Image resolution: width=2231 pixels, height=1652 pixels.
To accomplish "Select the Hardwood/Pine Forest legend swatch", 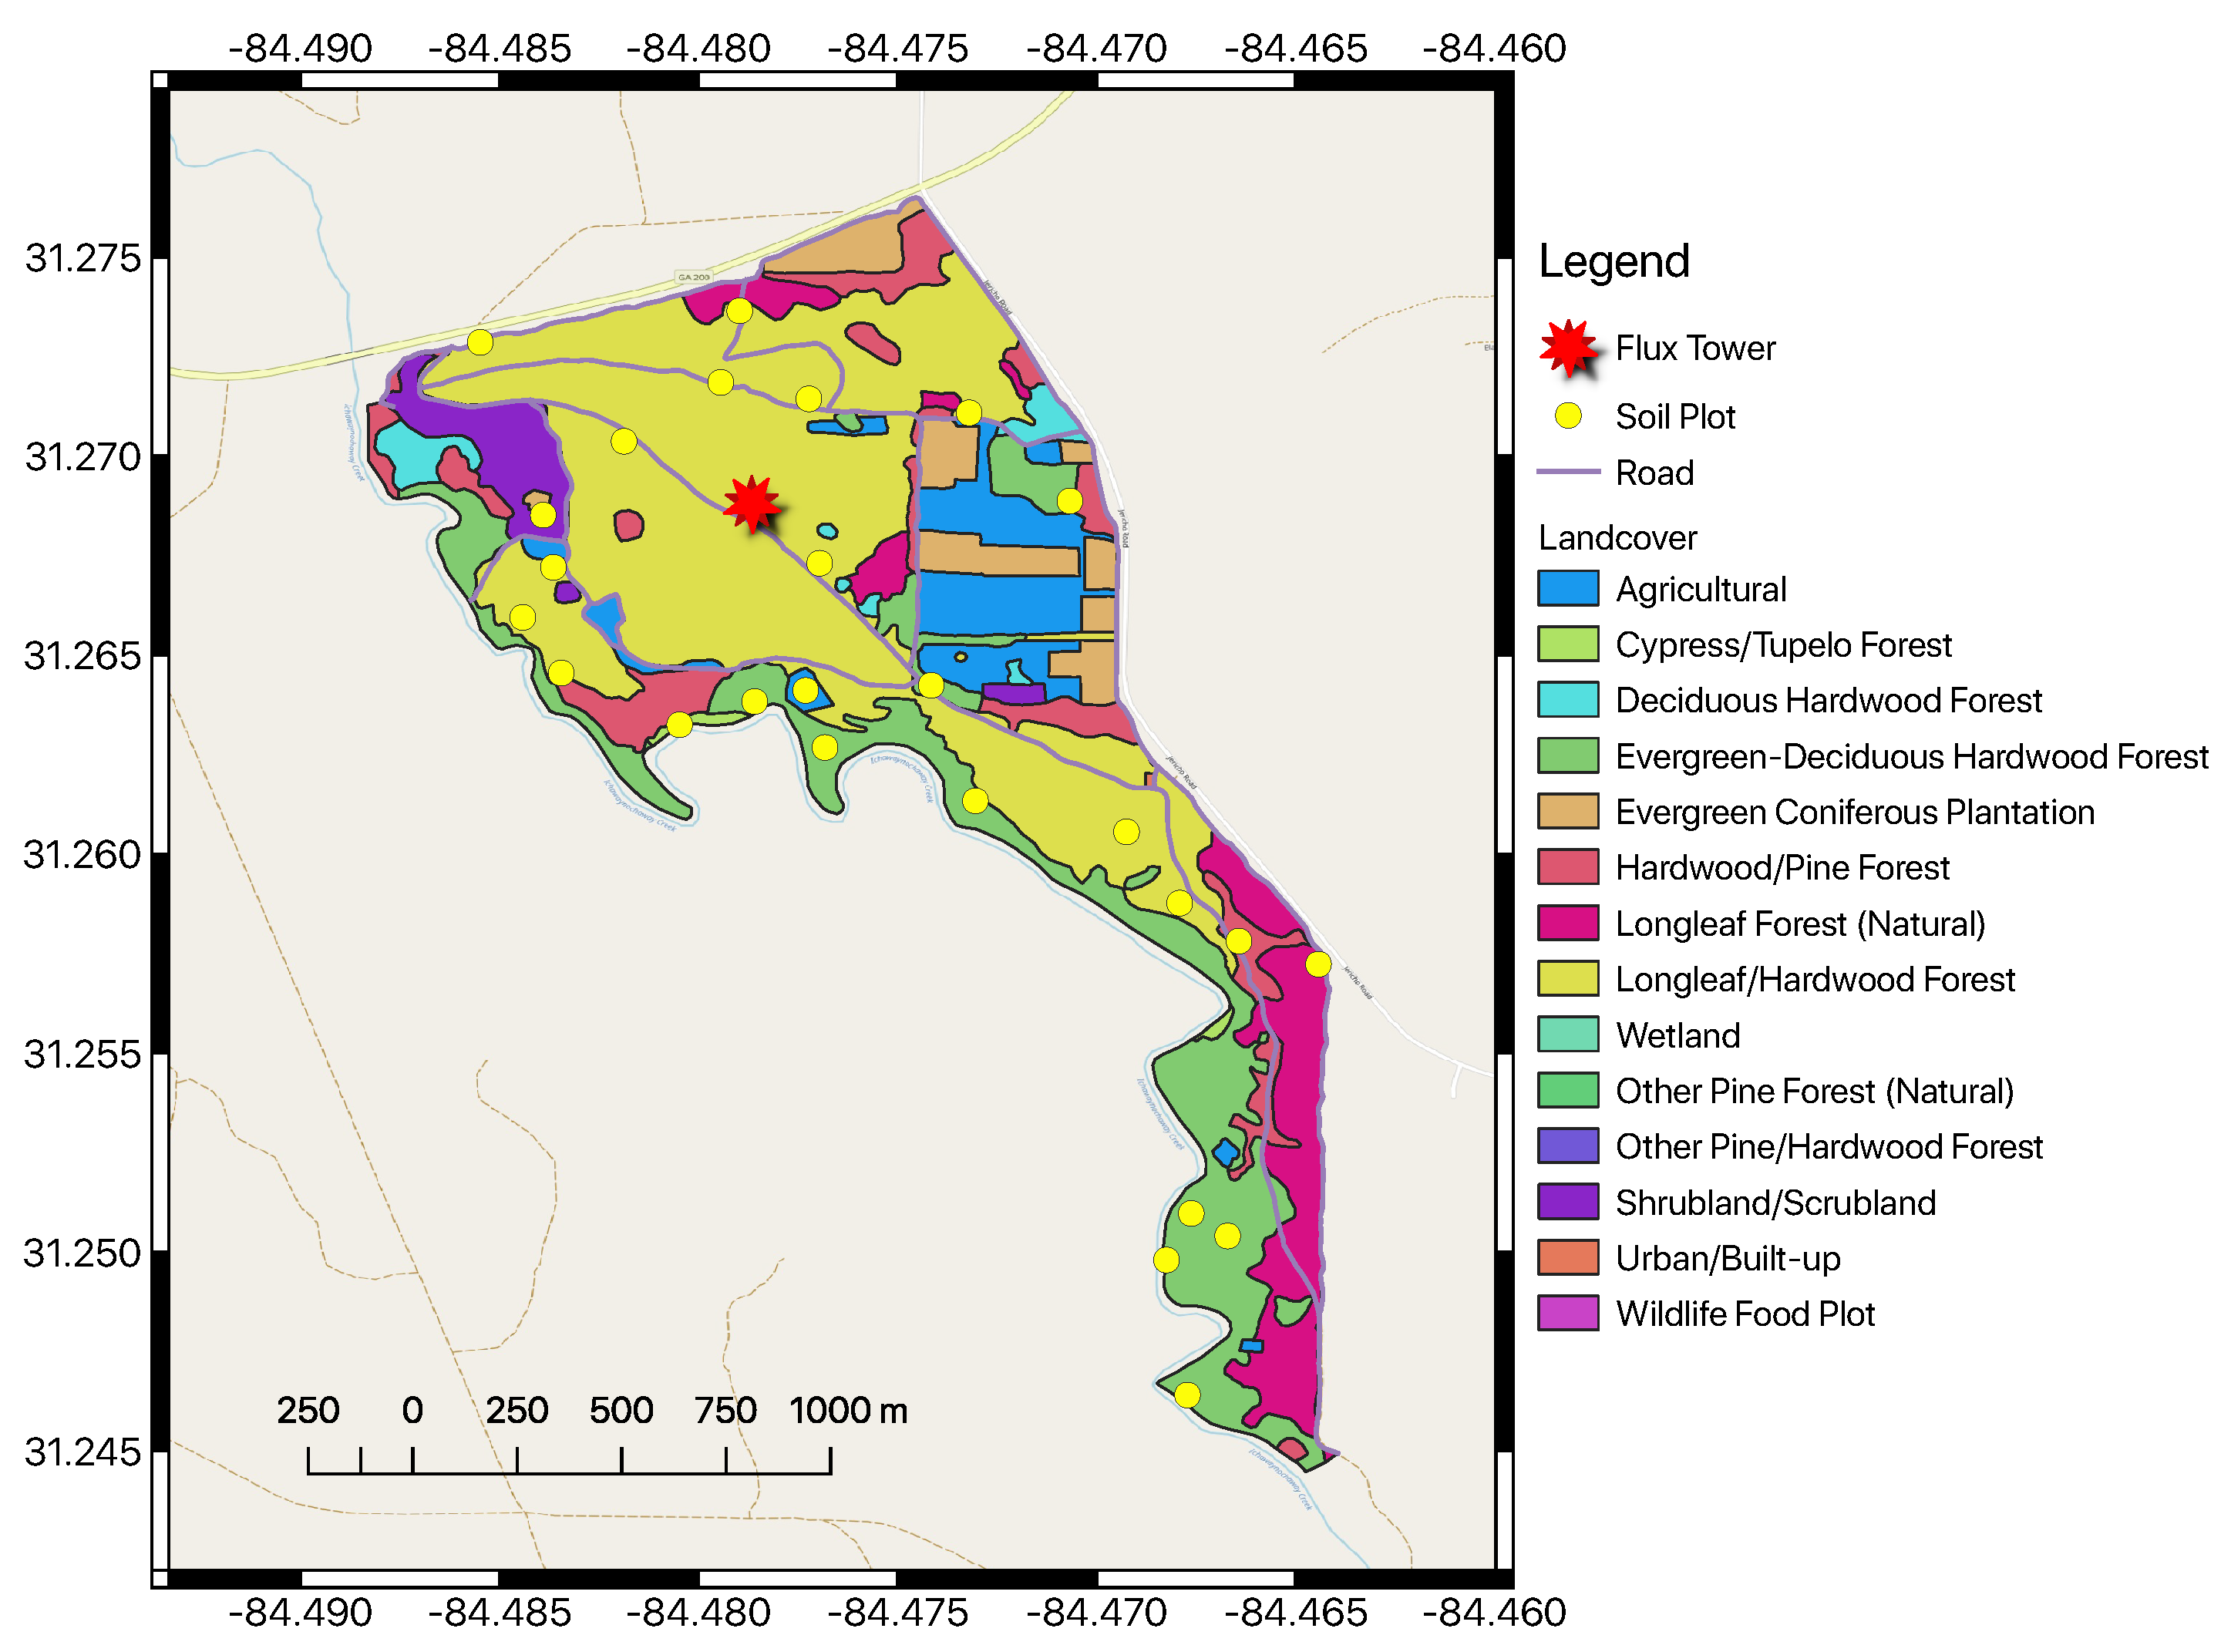I will (x=1568, y=867).
